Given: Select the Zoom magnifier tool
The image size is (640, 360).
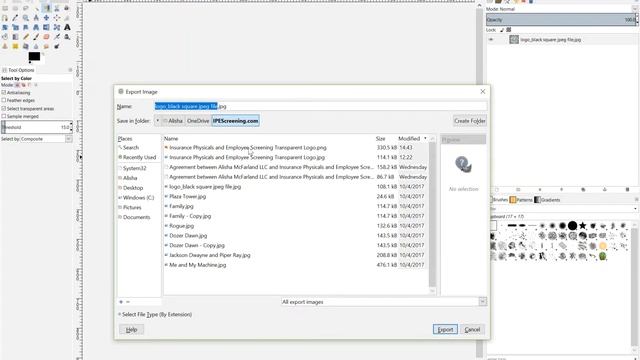Looking at the screenshot, I should [26, 18].
